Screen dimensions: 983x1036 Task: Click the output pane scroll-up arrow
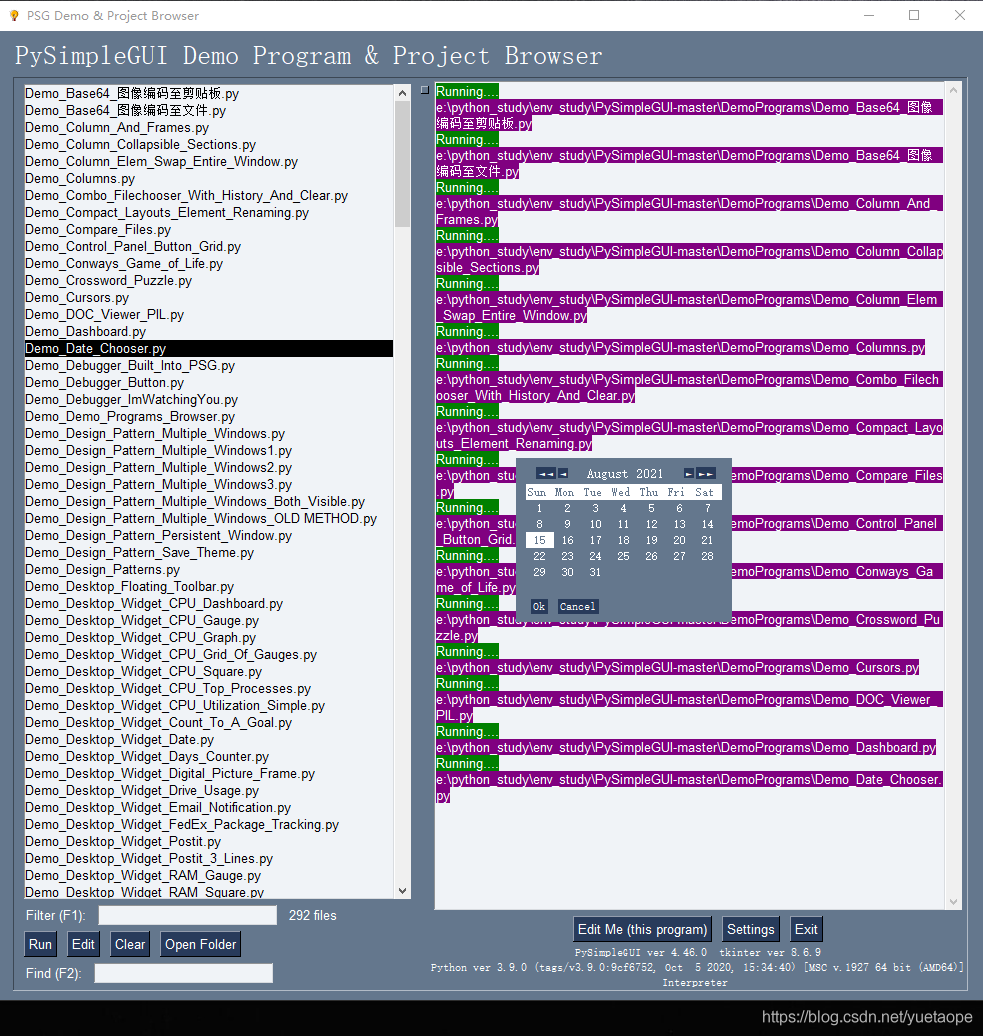pos(953,90)
